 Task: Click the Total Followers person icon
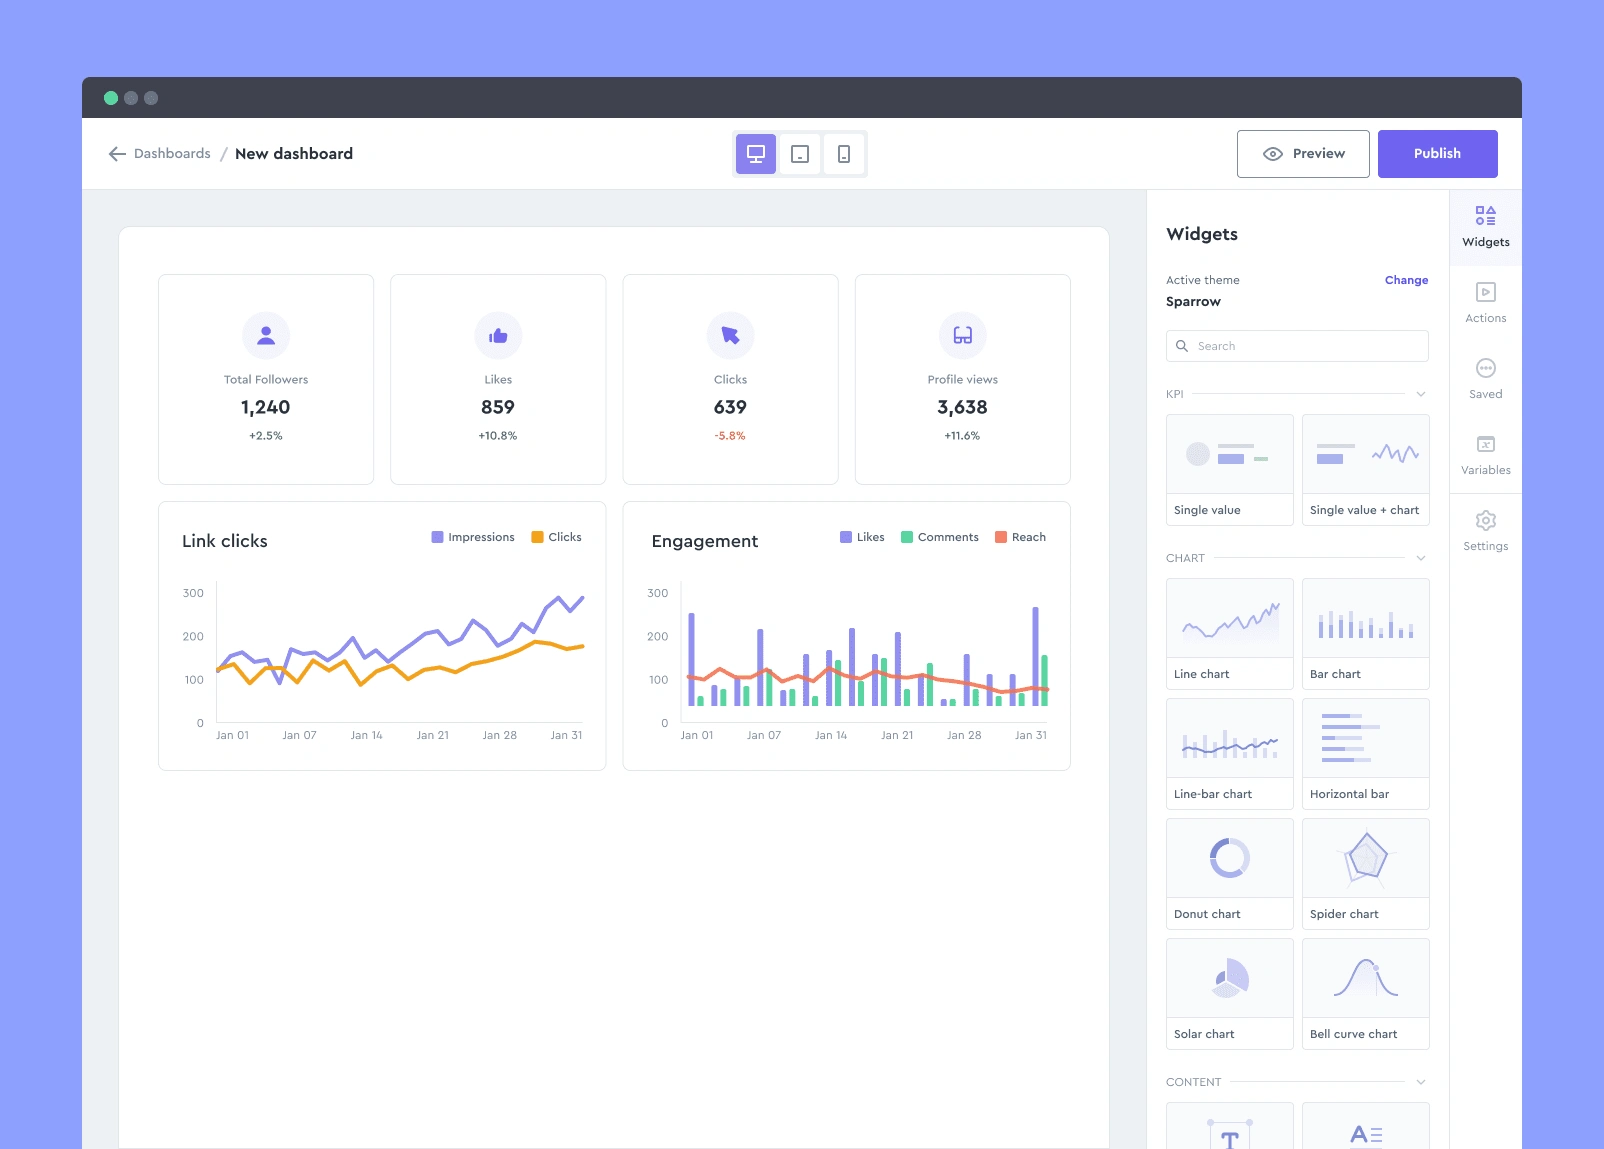(x=266, y=336)
